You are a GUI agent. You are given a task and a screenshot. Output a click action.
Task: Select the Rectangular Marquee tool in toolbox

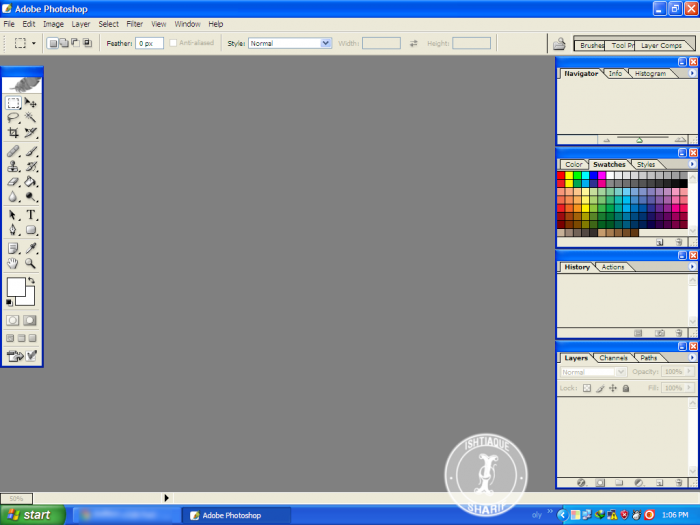(x=13, y=103)
